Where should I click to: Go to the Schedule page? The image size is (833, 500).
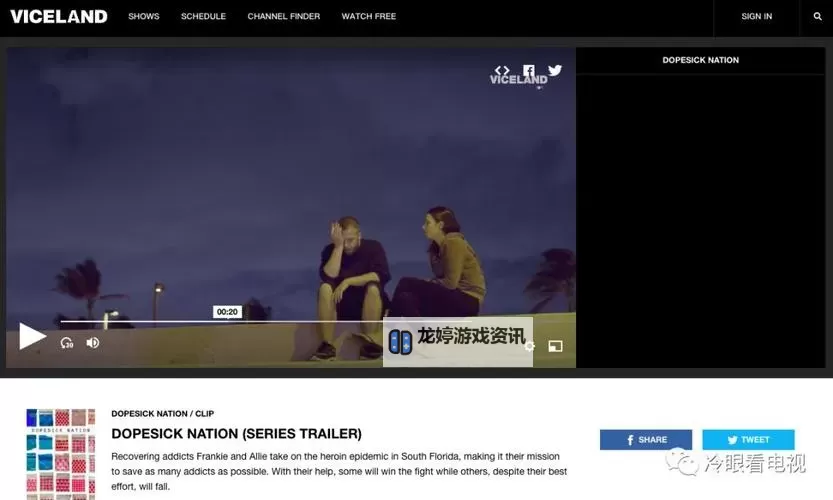tap(203, 17)
